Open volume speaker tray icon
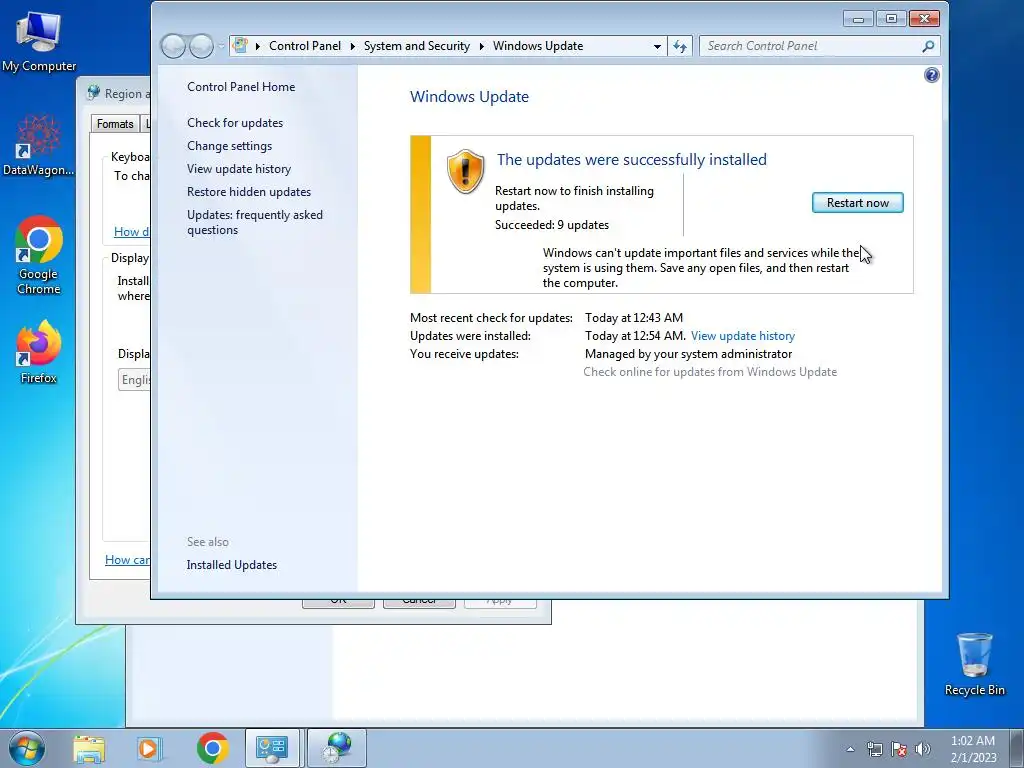This screenshot has width=1024, height=768. tap(923, 749)
